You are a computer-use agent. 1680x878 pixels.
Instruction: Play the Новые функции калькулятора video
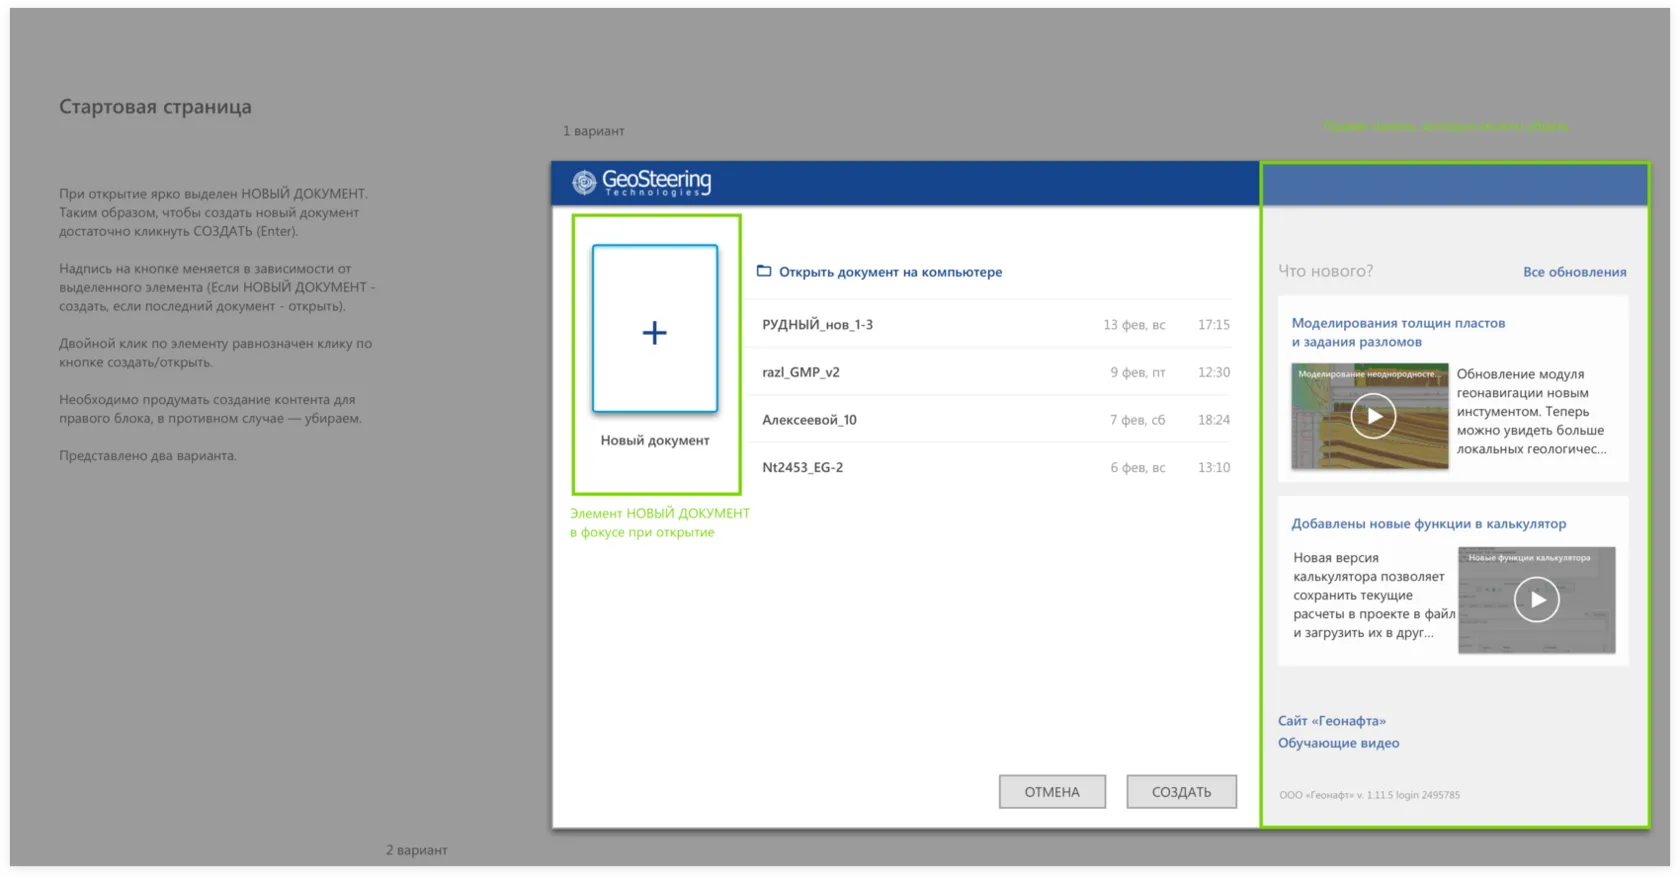click(x=1536, y=600)
